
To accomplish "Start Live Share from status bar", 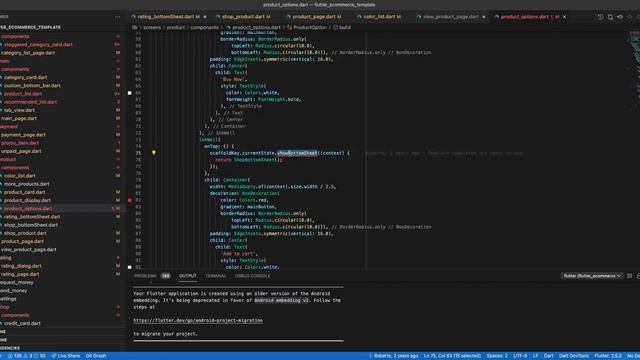I will point(66,356).
